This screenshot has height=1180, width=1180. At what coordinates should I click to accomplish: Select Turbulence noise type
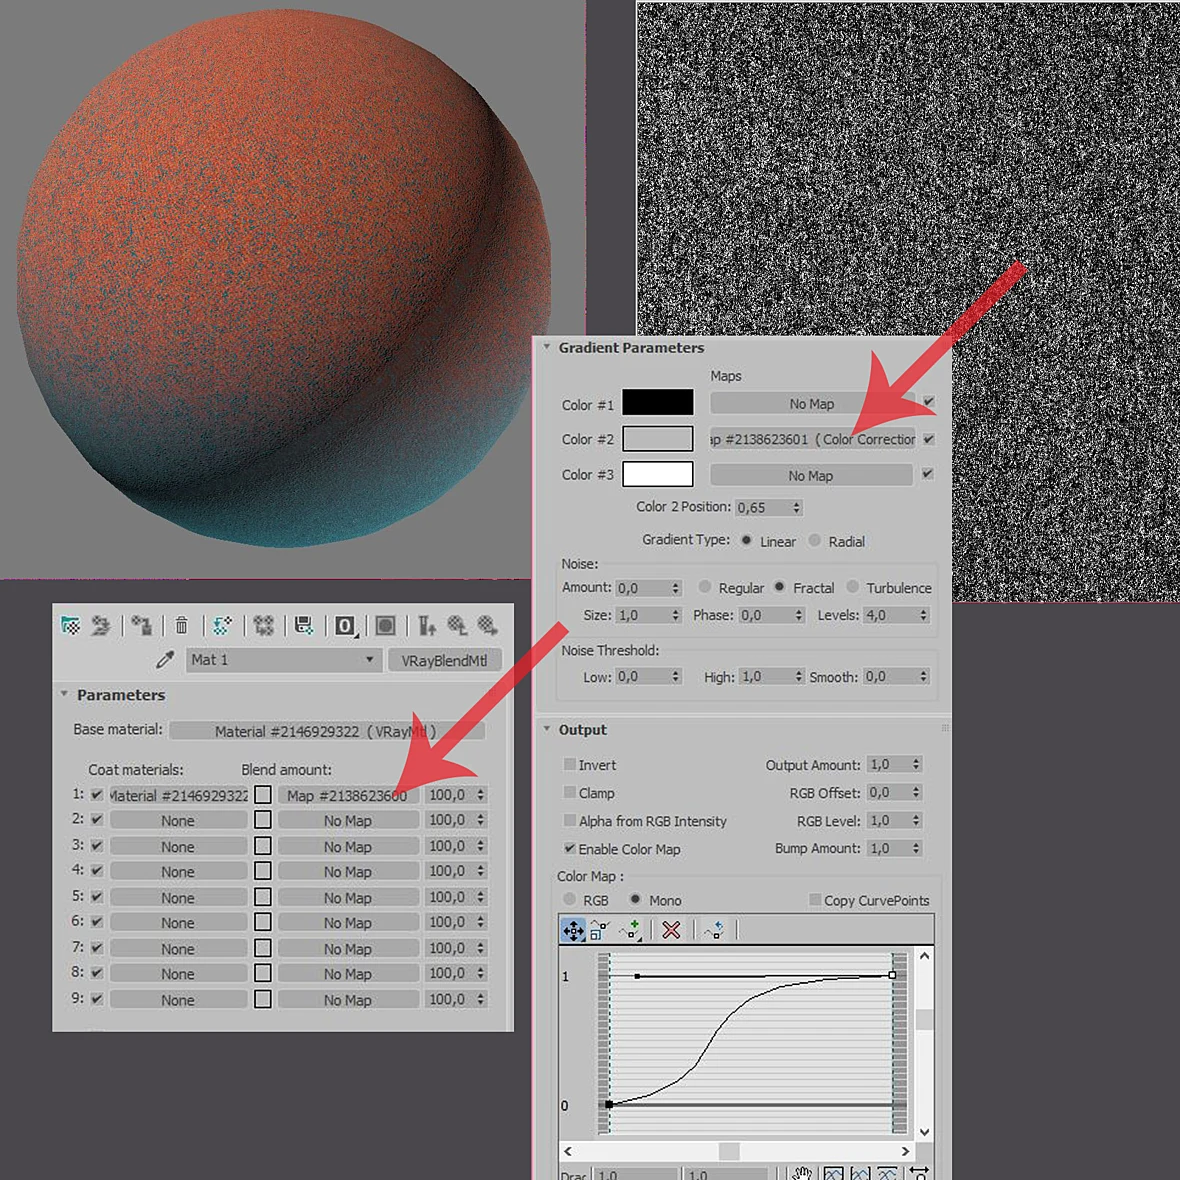[x=853, y=586]
